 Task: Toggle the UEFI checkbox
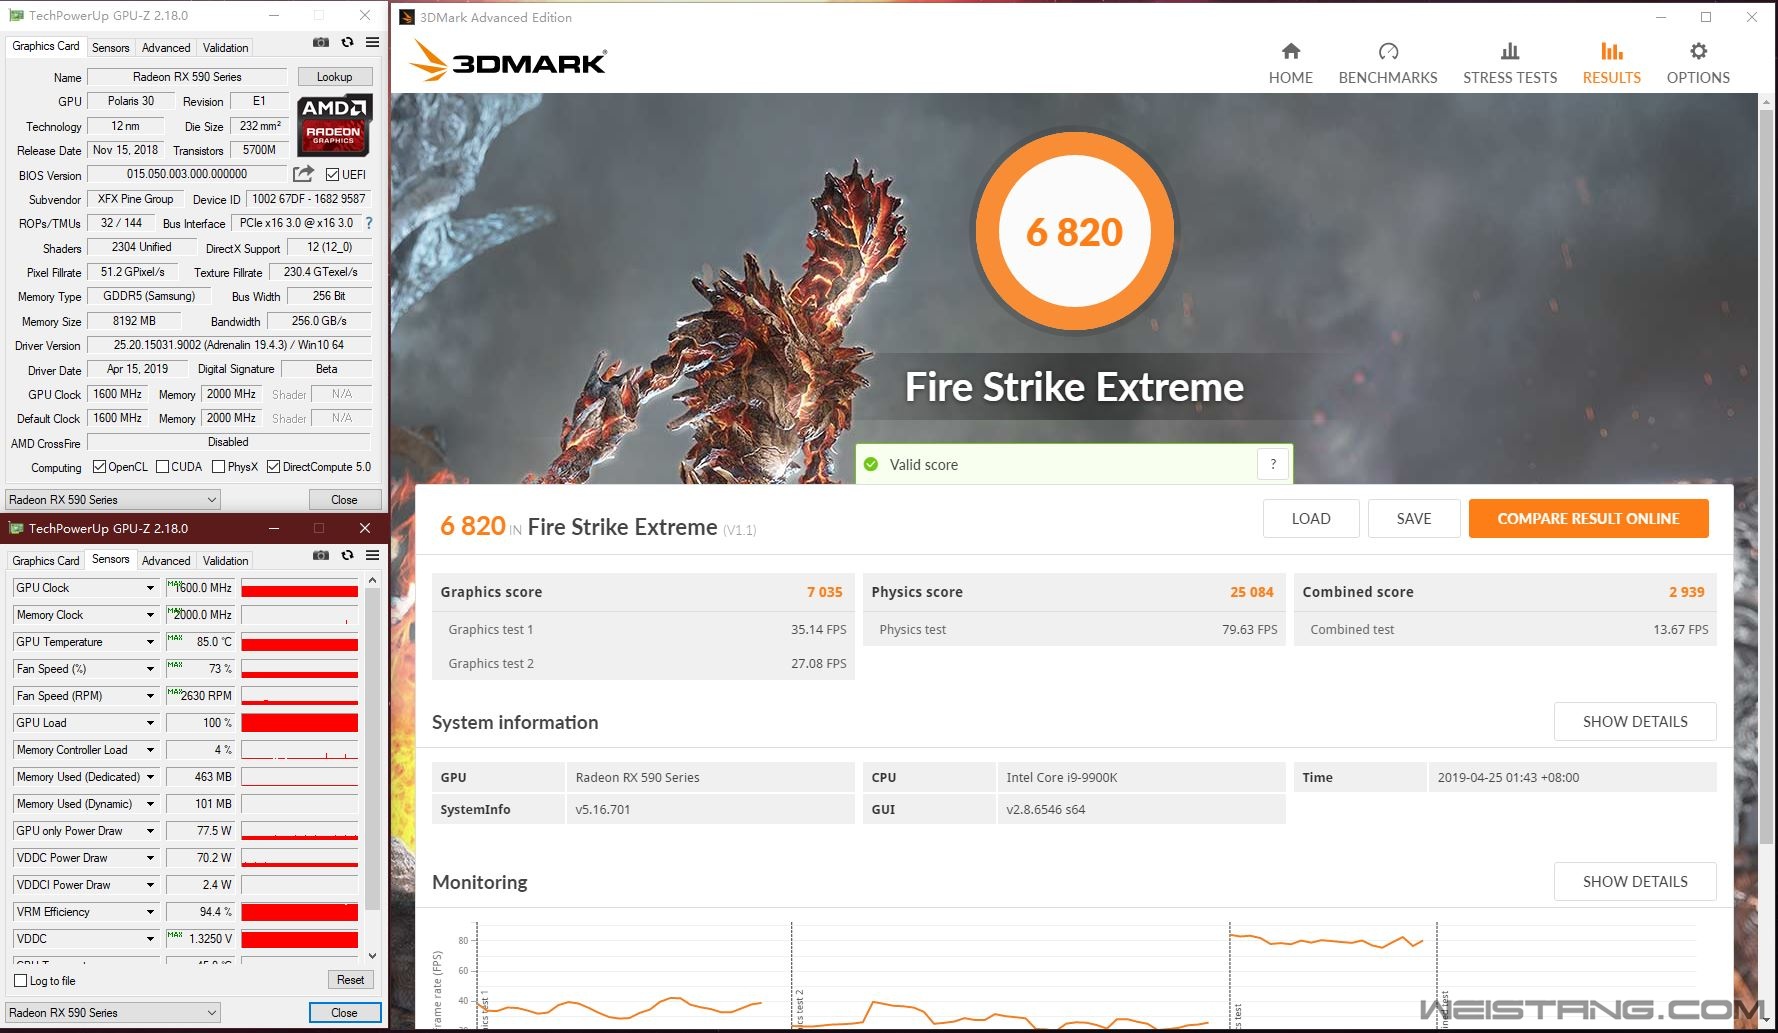click(x=333, y=174)
